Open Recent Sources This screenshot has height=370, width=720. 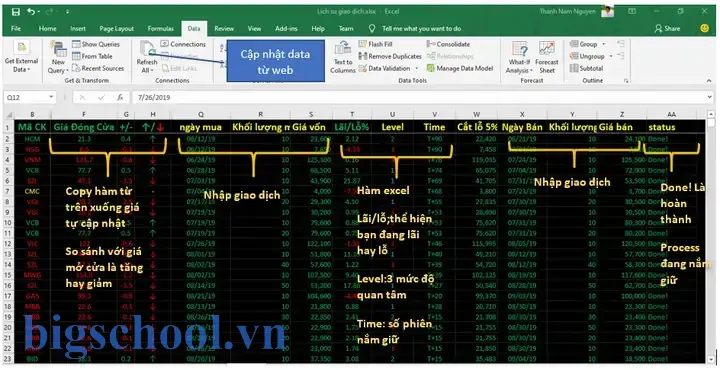point(98,68)
